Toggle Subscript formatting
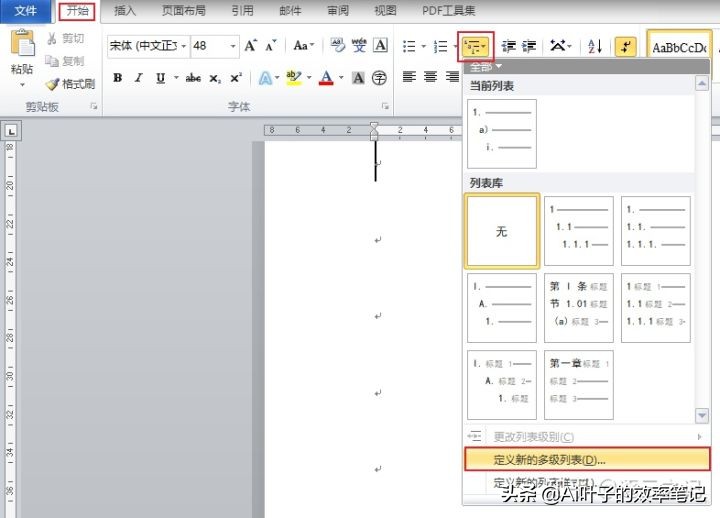720x518 pixels. [x=215, y=78]
